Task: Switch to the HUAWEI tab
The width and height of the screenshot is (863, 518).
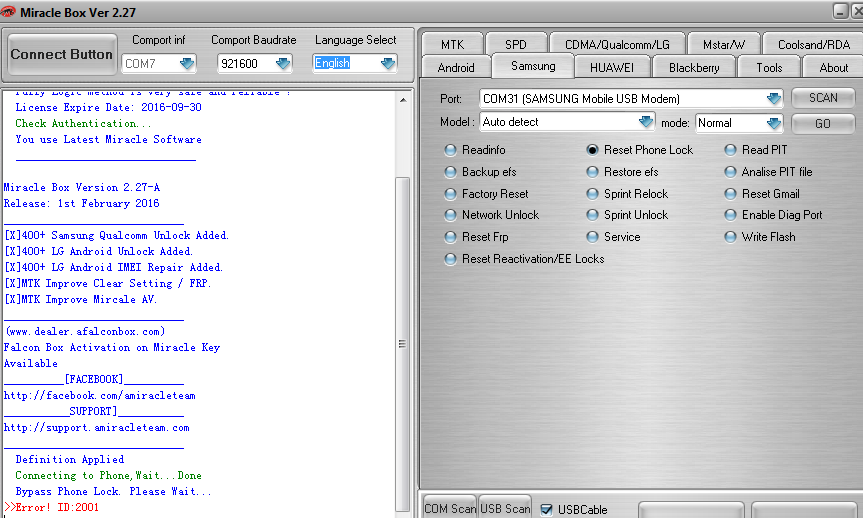Action: coord(611,67)
